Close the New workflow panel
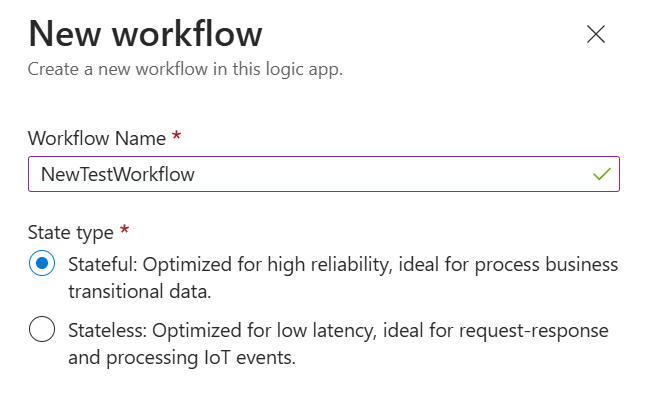Image resolution: width=645 pixels, height=406 pixels. (596, 34)
